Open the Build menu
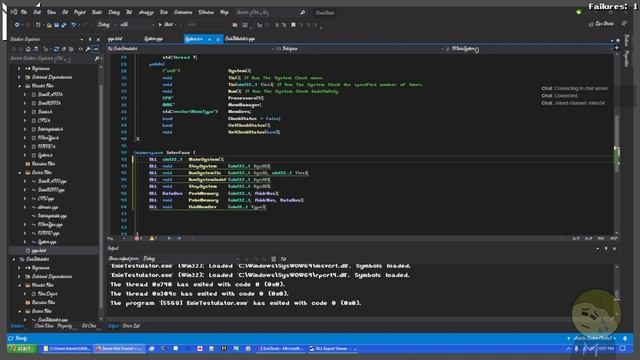640x360 pixels. pos(97,13)
